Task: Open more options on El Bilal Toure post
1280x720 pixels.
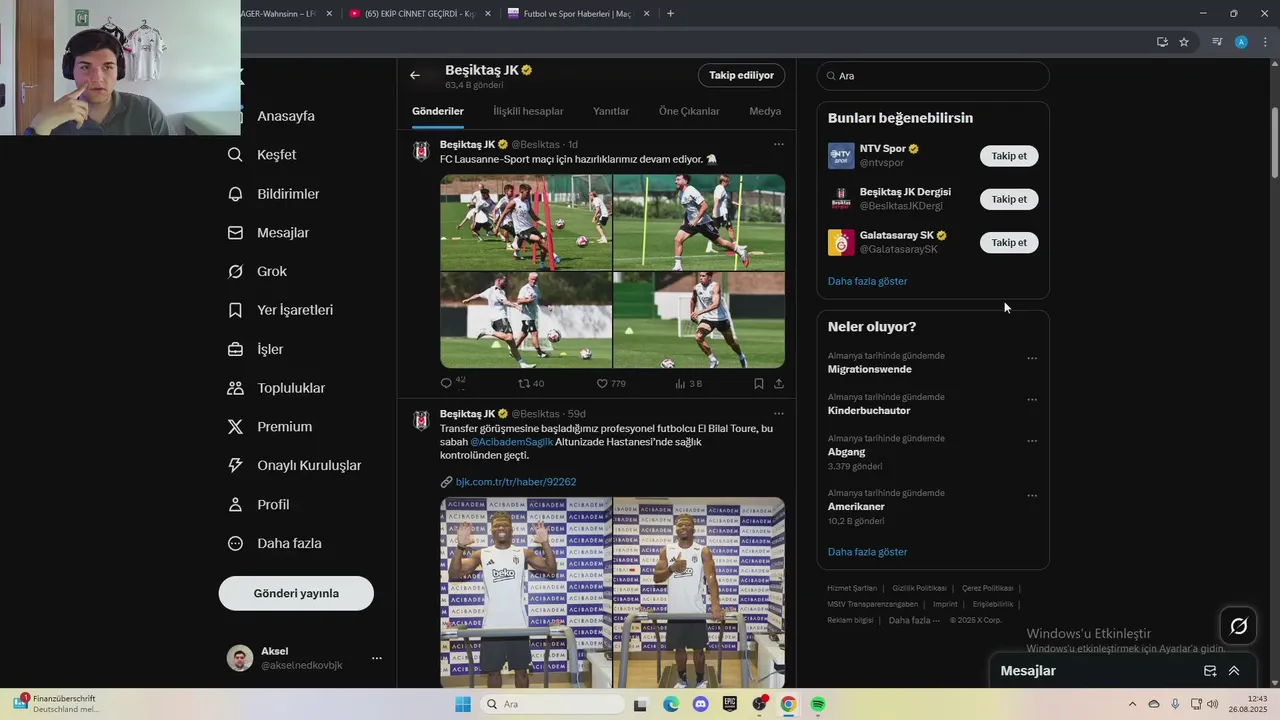Action: [778, 414]
